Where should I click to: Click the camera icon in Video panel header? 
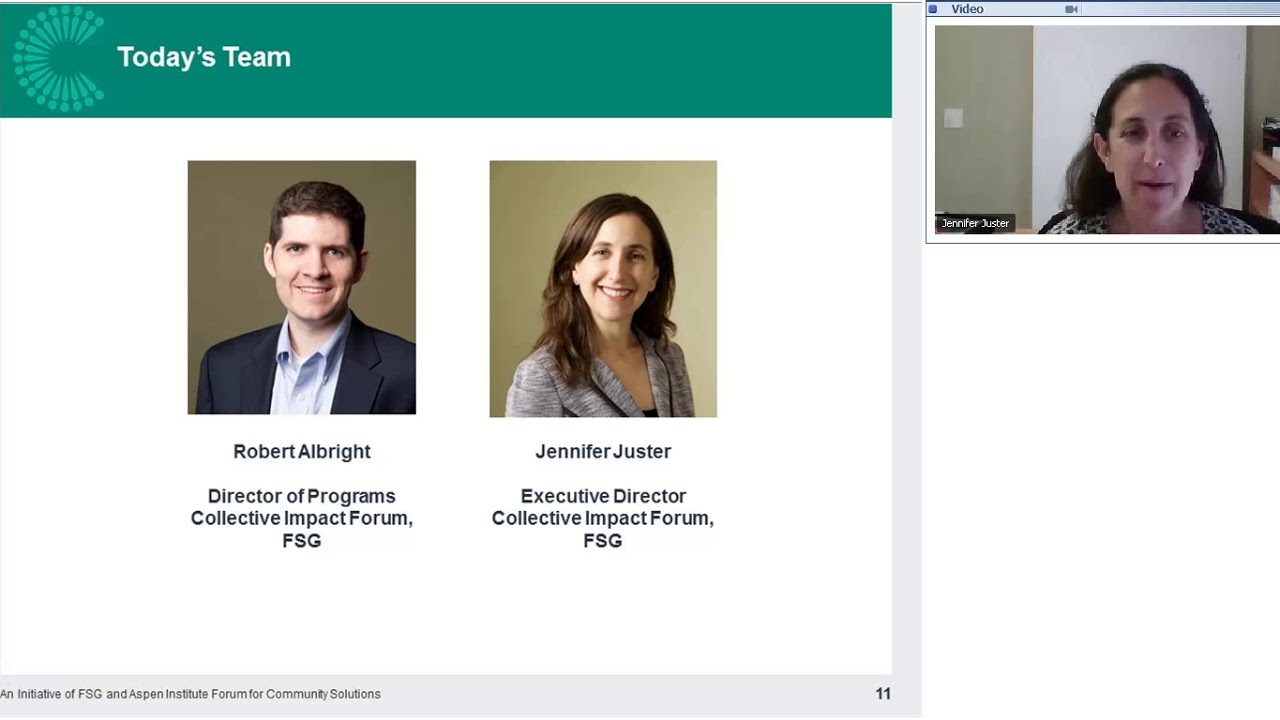[1071, 9]
